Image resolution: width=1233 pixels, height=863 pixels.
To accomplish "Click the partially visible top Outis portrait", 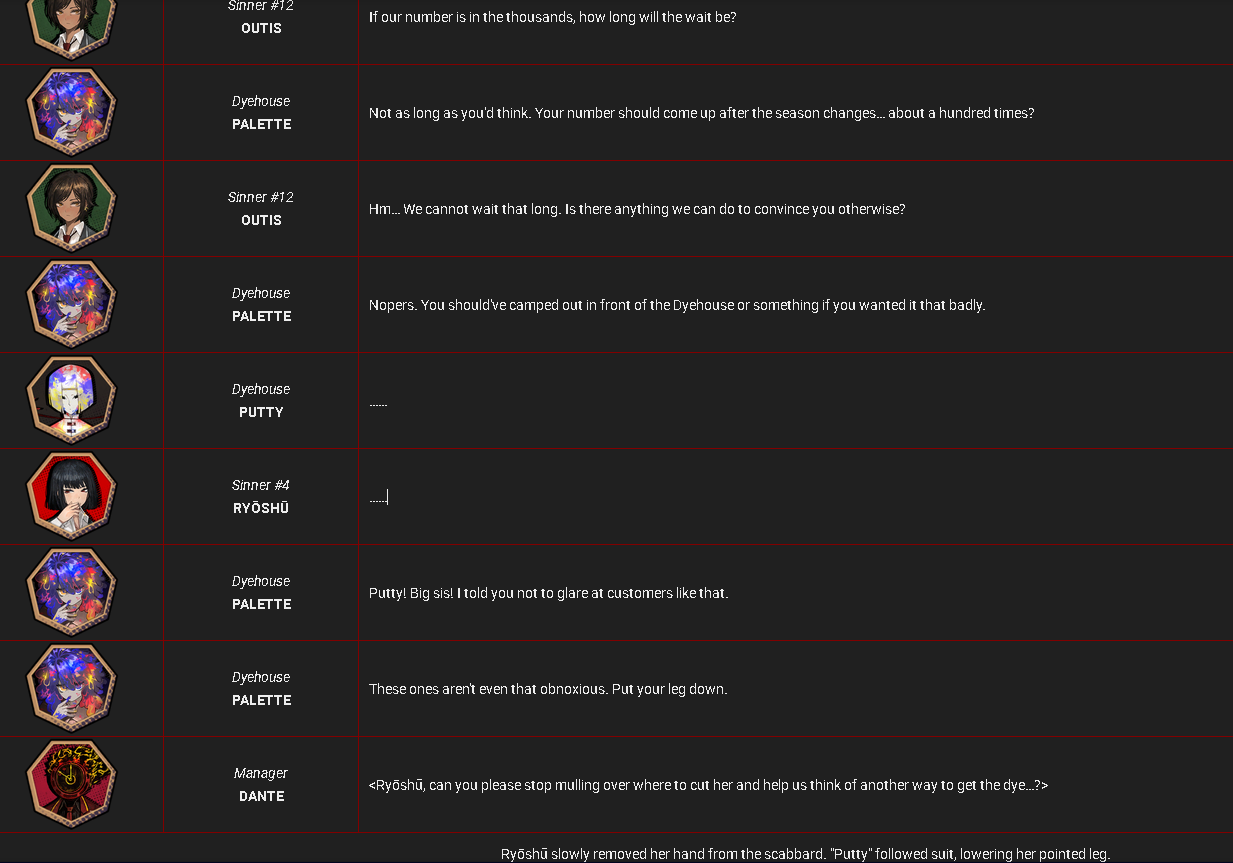I will click(71, 29).
